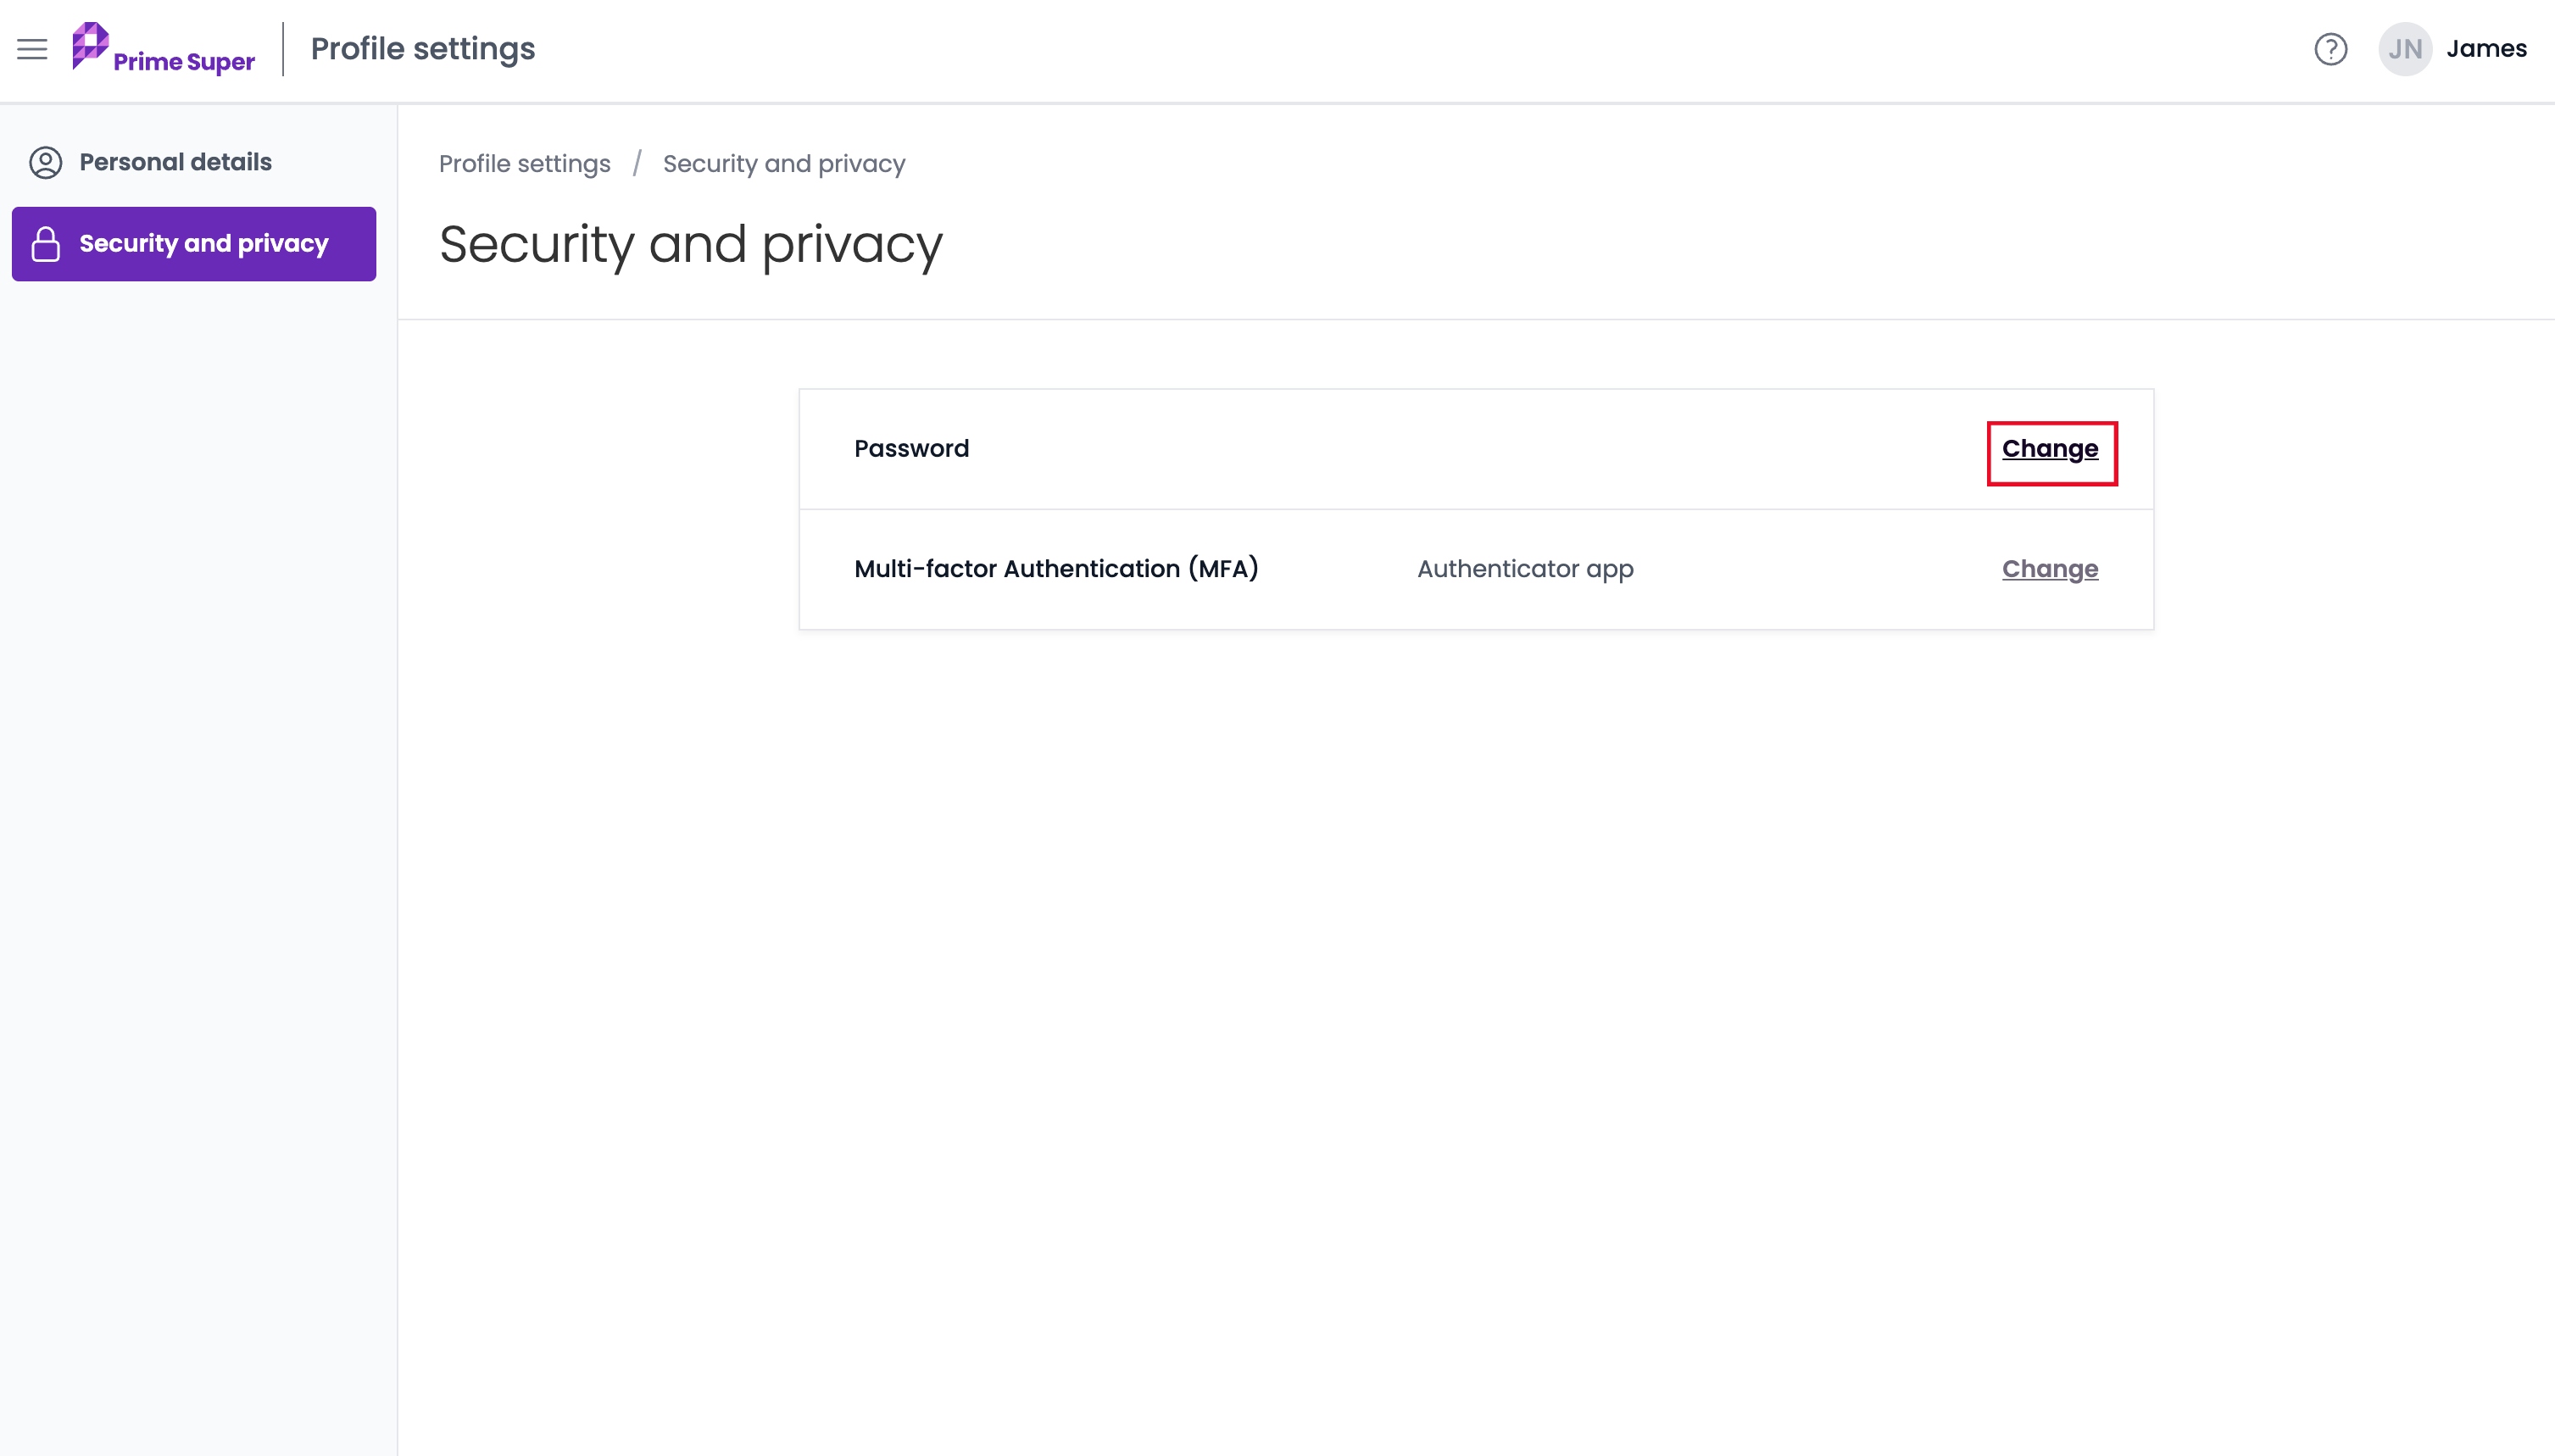The width and height of the screenshot is (2555, 1456).
Task: Click the breadcrumb slash separator
Action: point(637,163)
